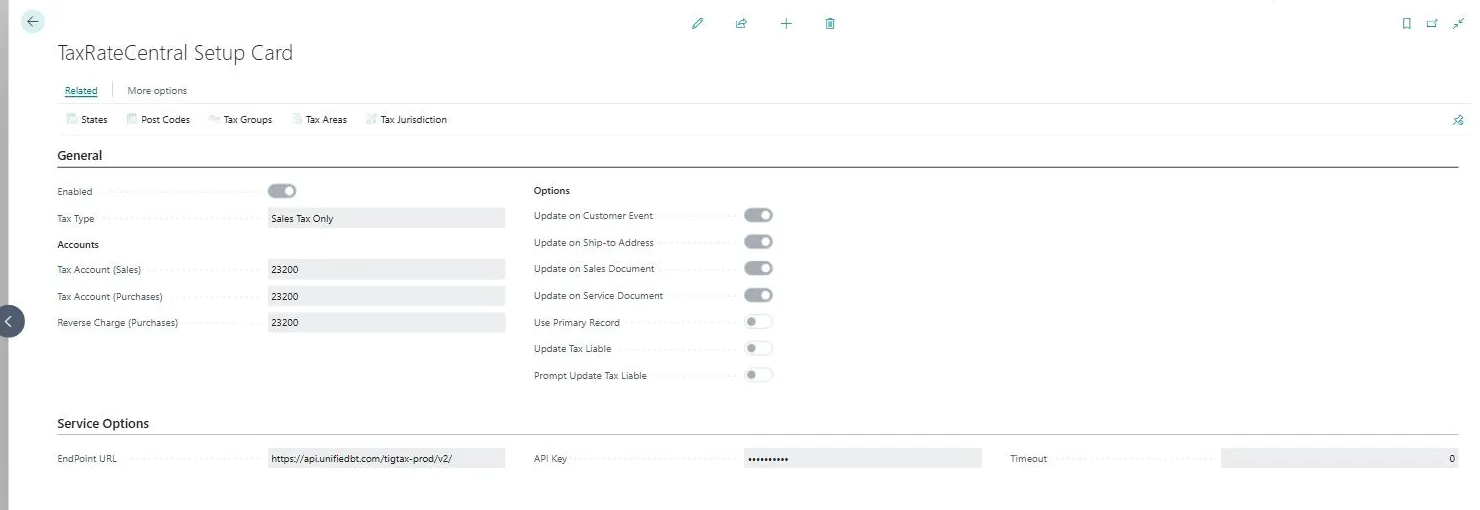
Task: Click the pin action bar icon
Action: coord(1458,120)
